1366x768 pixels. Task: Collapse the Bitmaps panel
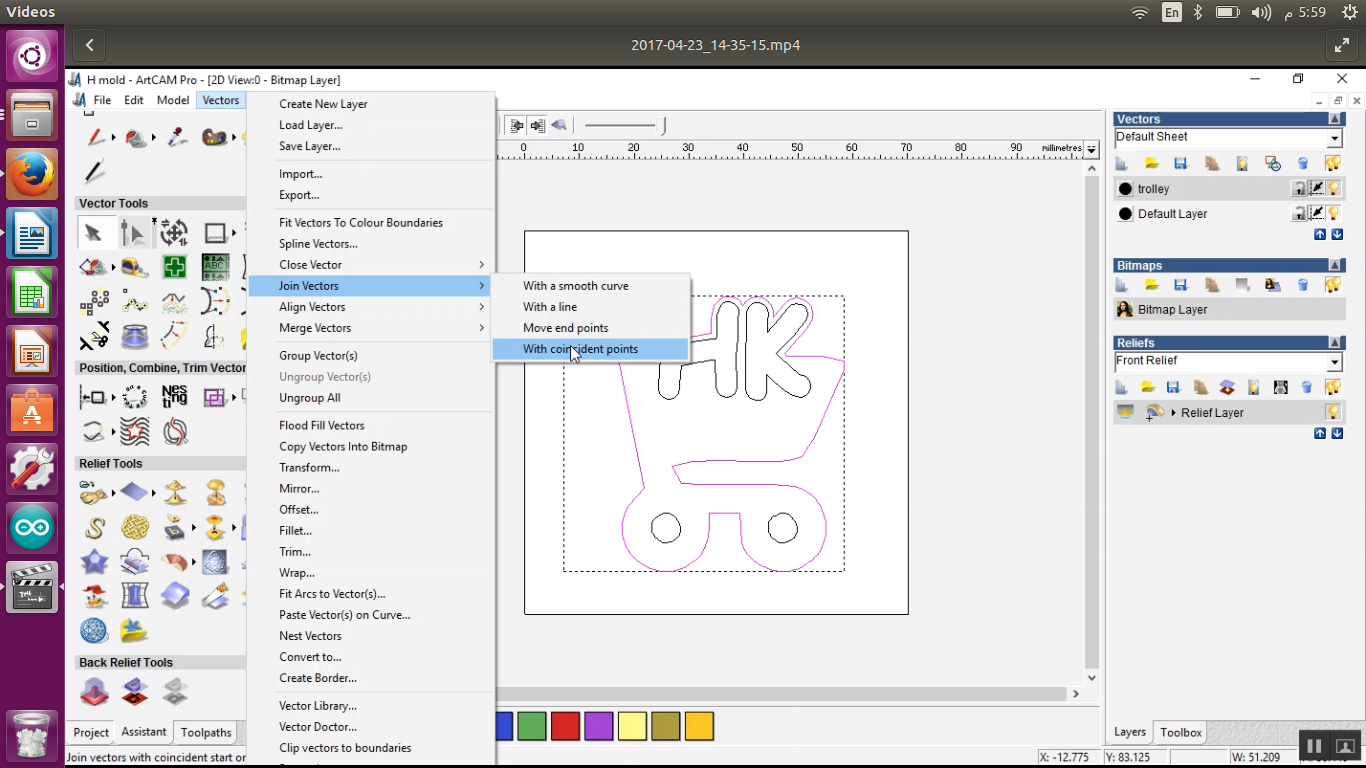[1335, 265]
